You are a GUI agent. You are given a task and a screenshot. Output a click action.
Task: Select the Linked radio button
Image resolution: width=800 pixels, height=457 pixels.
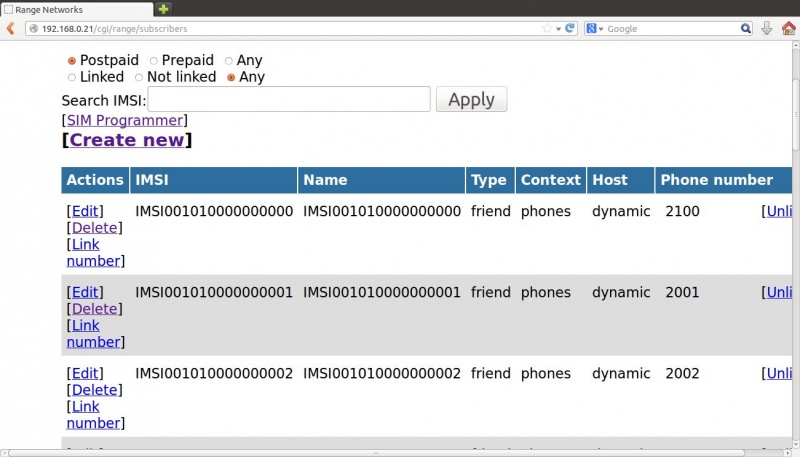coord(71,77)
